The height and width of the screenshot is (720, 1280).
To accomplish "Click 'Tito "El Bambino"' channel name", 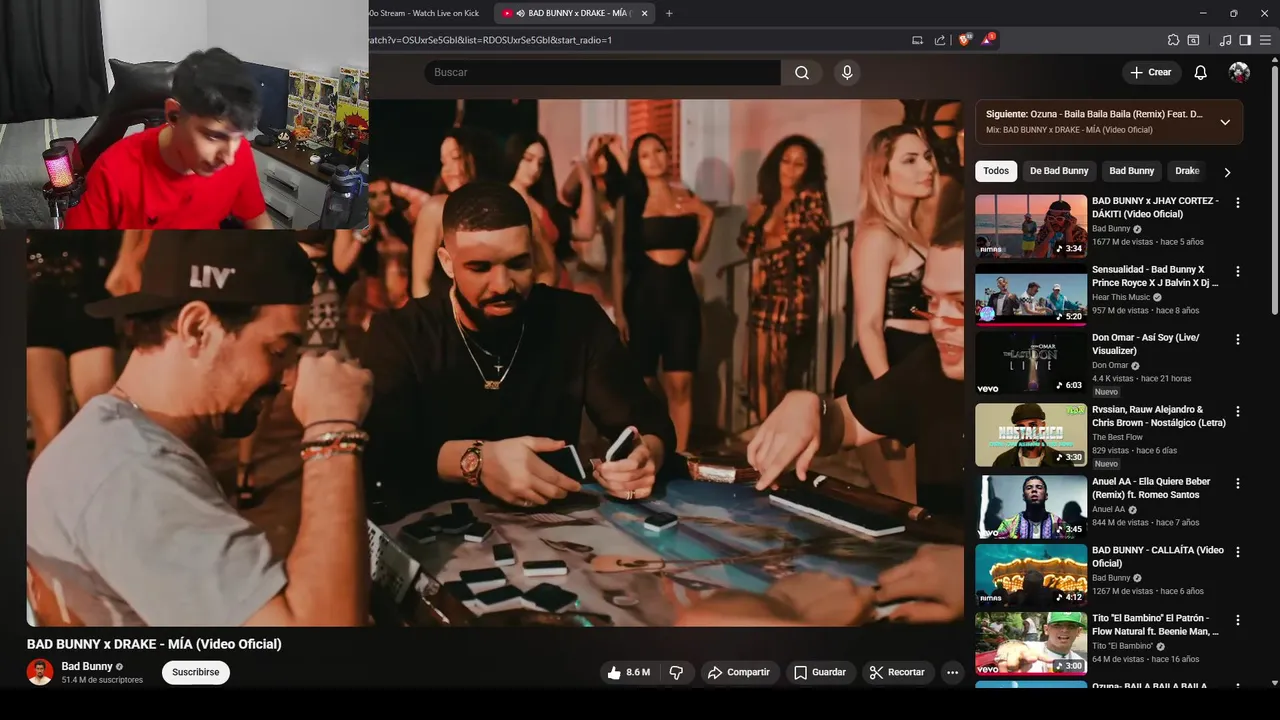I will (x=1122, y=646).
